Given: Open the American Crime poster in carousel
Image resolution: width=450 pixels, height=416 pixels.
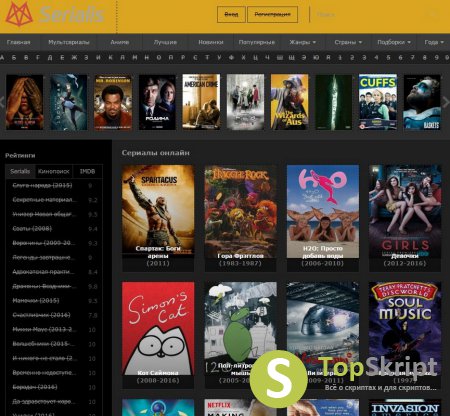Looking at the screenshot, I should 201,102.
